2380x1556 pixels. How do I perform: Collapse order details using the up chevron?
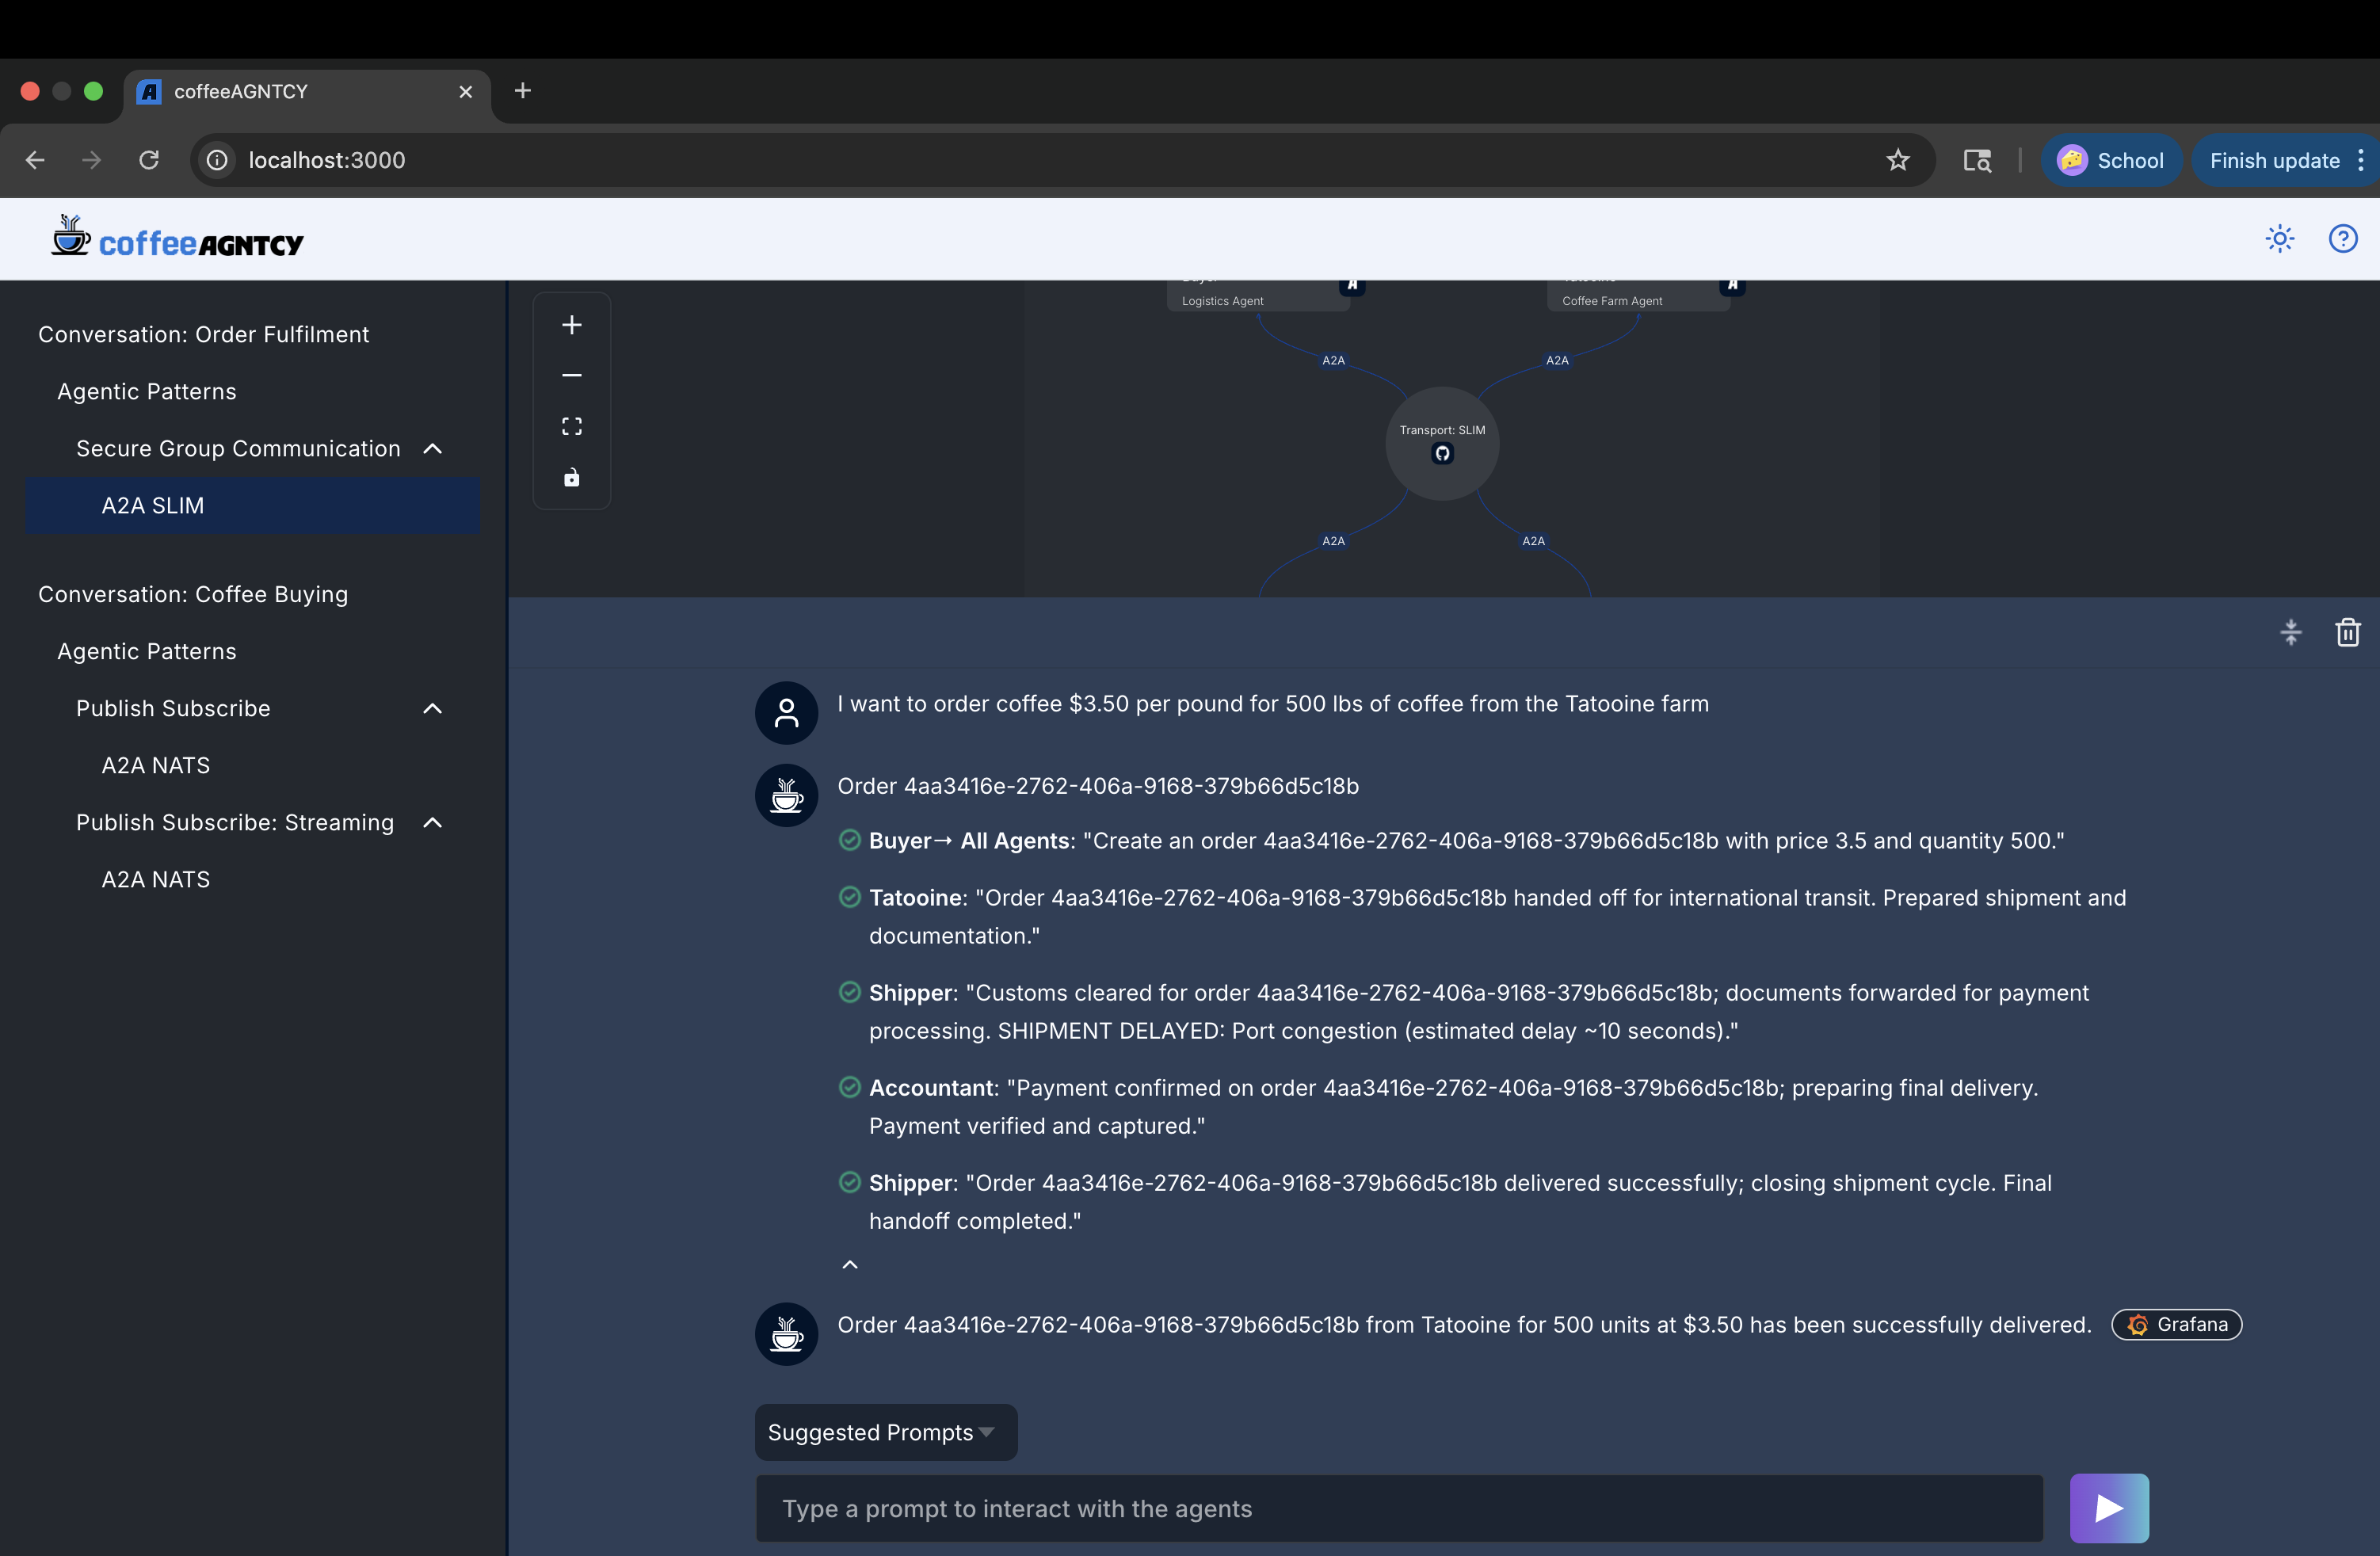point(850,1265)
